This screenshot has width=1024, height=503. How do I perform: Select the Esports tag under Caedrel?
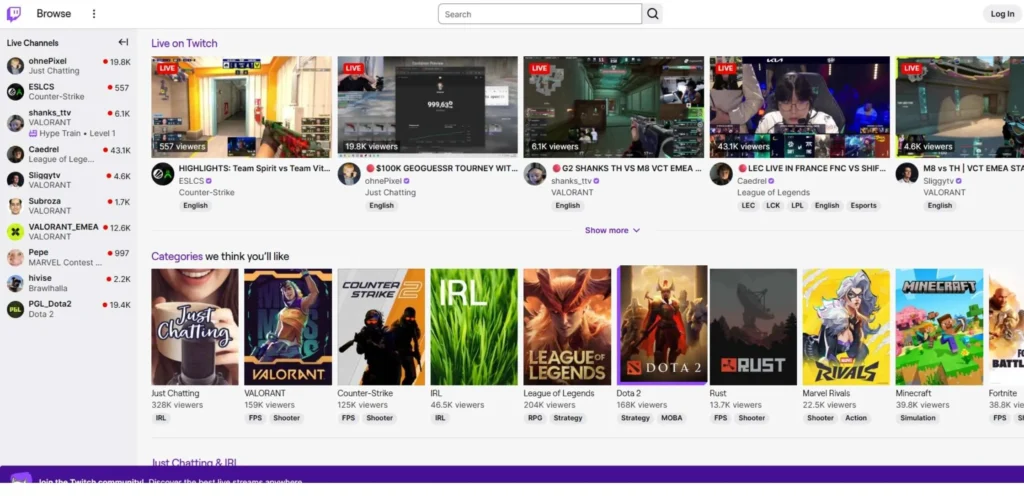(863, 205)
